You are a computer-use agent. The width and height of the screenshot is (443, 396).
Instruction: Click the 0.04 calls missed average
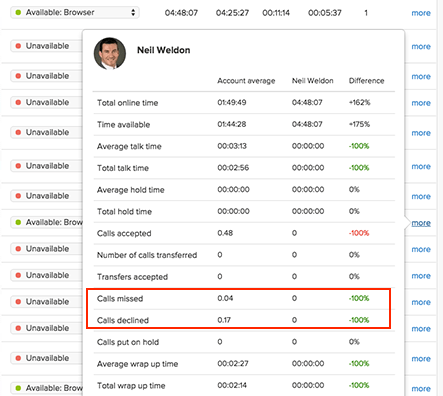(225, 298)
